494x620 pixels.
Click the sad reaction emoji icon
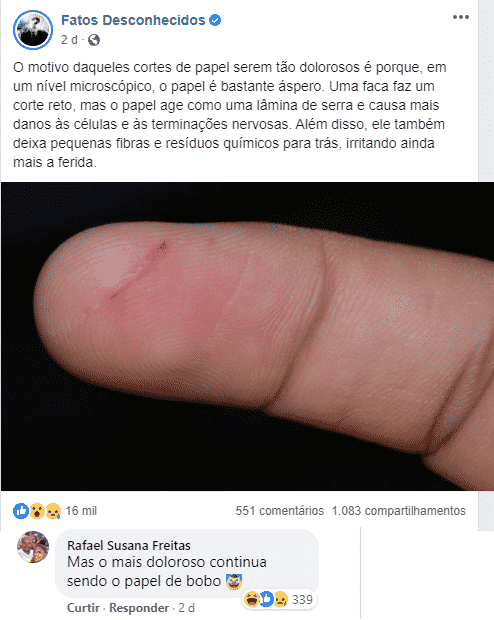pyautogui.click(x=53, y=511)
